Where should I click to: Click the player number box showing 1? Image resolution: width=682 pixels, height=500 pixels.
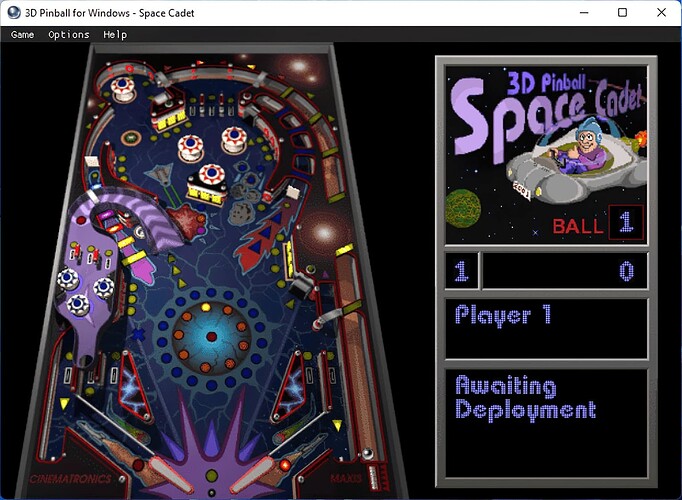pyautogui.click(x=461, y=271)
